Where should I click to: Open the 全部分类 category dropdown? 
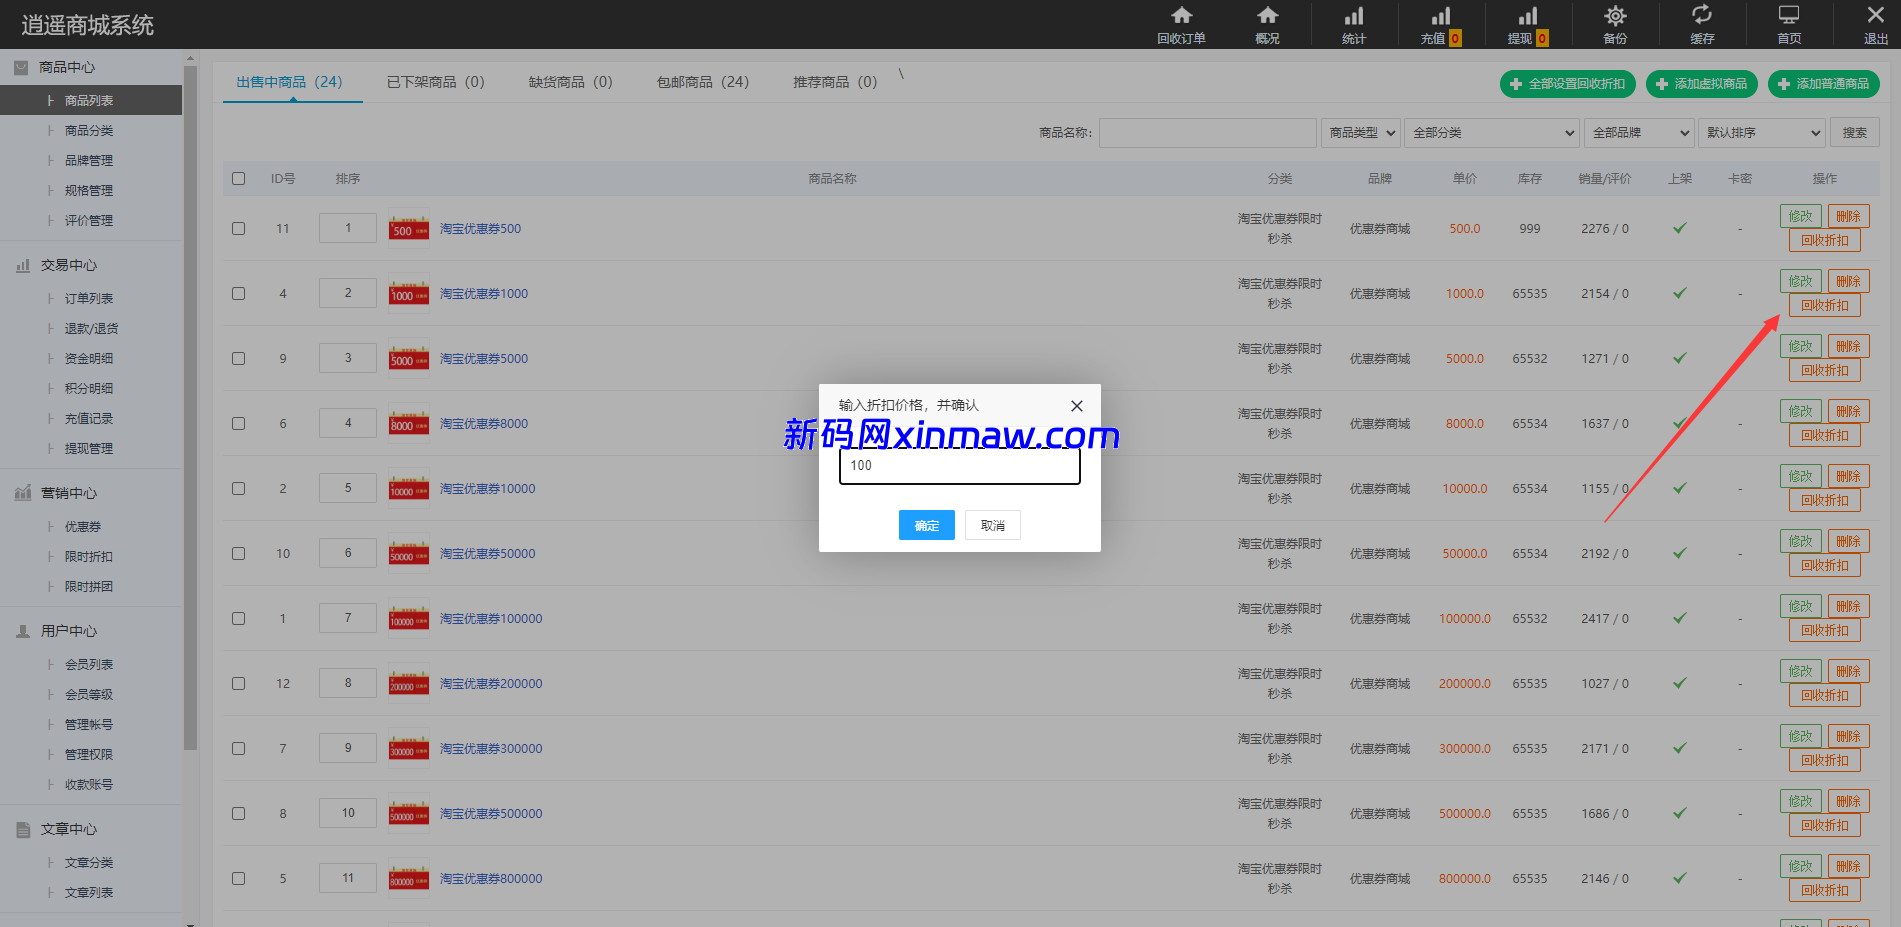tap(1492, 133)
